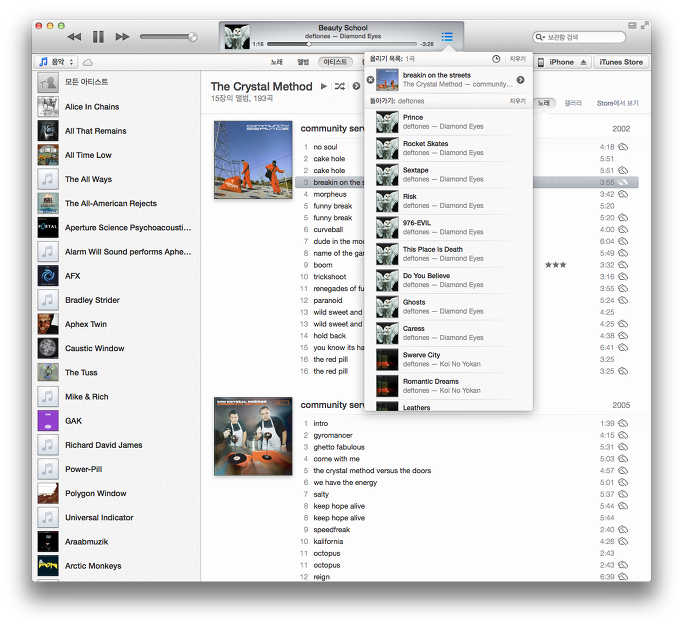Viewport: 683px width, 626px height.
Task: Select Caustic Window artist
Action: [118, 349]
